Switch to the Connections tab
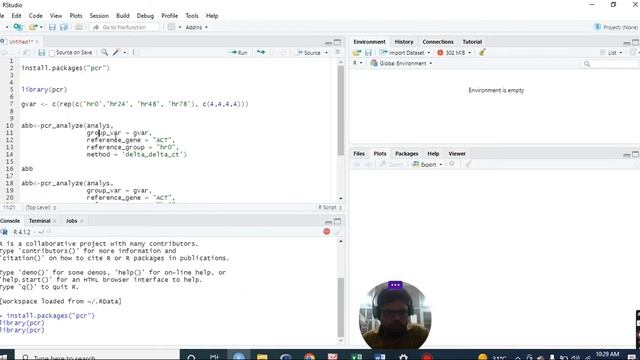This screenshot has height=360, width=640. pos(438,42)
